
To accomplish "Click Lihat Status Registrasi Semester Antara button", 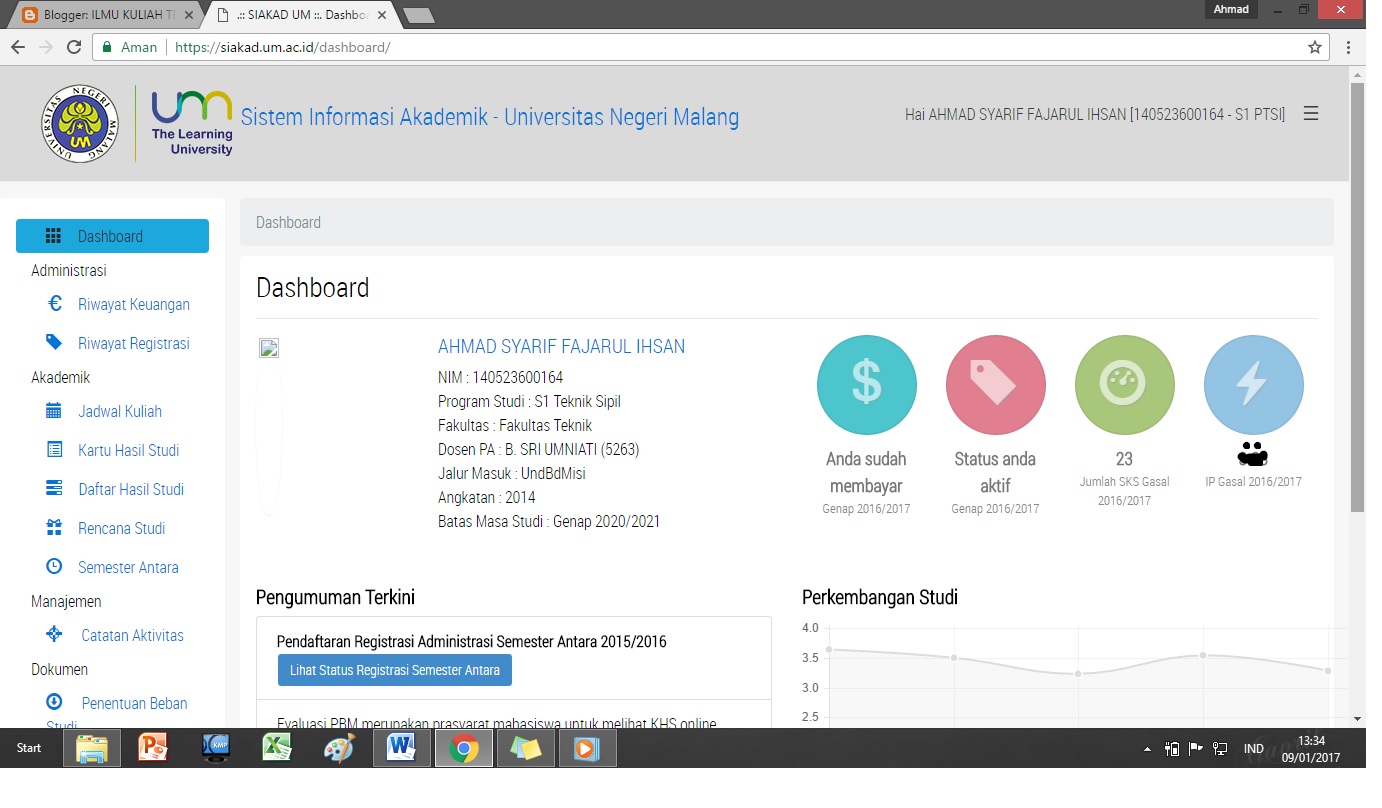I will [394, 670].
